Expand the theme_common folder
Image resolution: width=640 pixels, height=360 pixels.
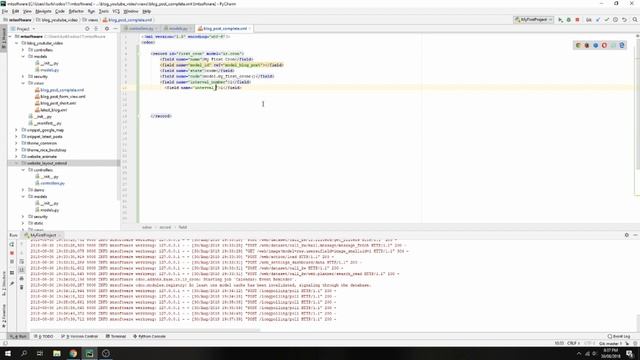point(17,143)
